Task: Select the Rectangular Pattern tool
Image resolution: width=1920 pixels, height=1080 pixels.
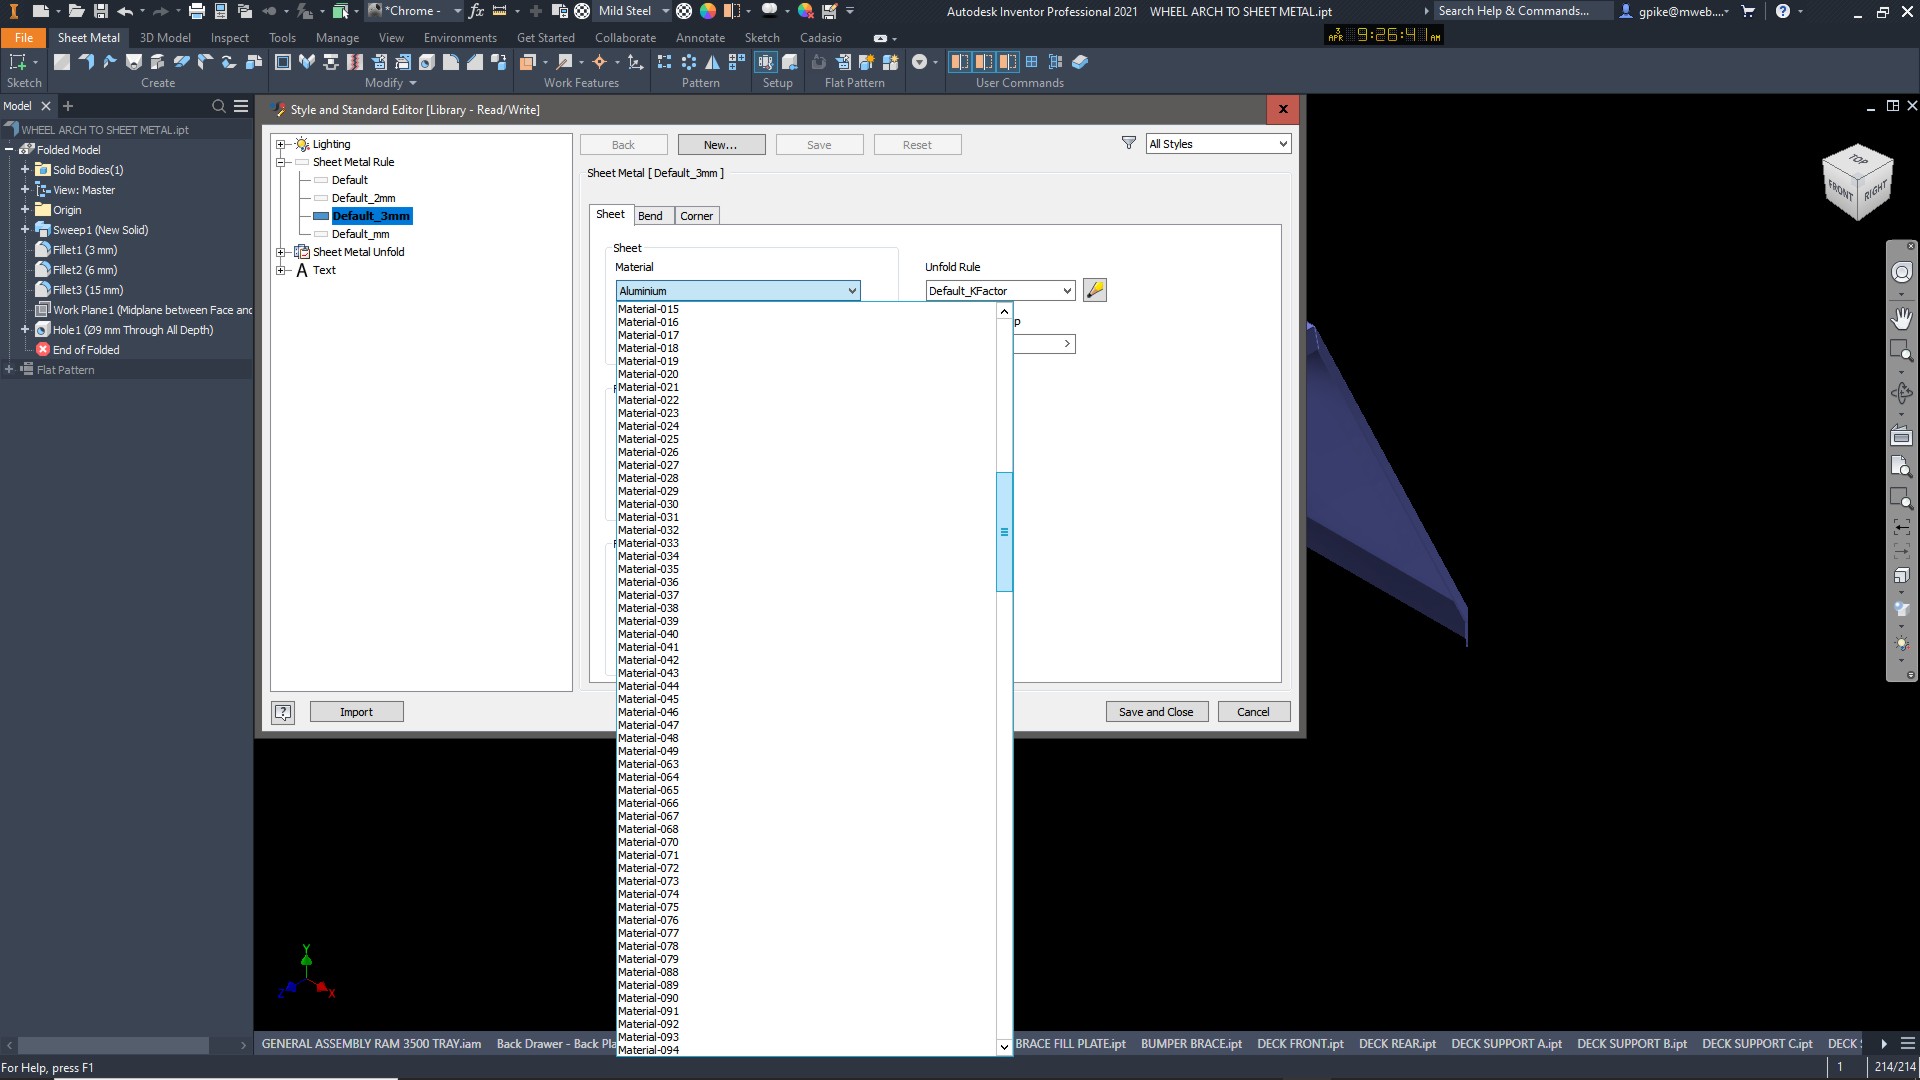Action: coord(664,62)
